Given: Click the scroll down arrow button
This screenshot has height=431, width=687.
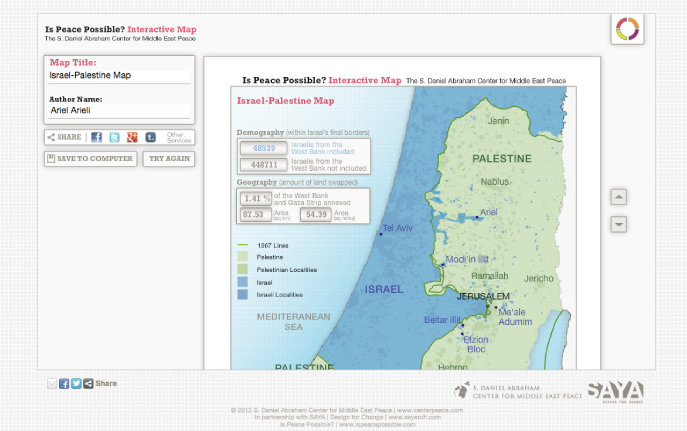Looking at the screenshot, I should [619, 225].
